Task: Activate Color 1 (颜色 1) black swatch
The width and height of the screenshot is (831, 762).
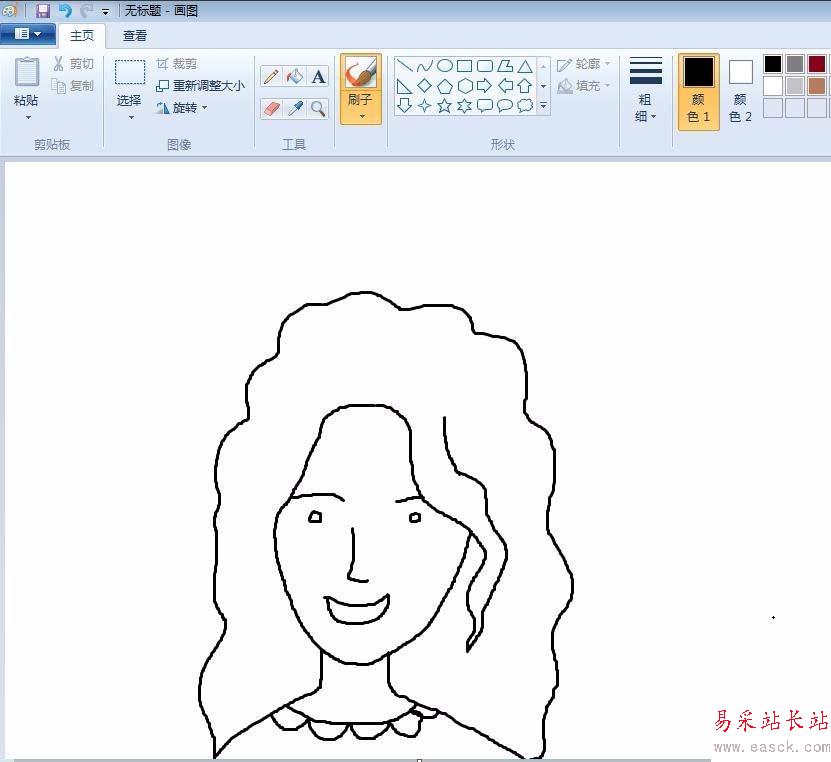Action: (x=699, y=91)
